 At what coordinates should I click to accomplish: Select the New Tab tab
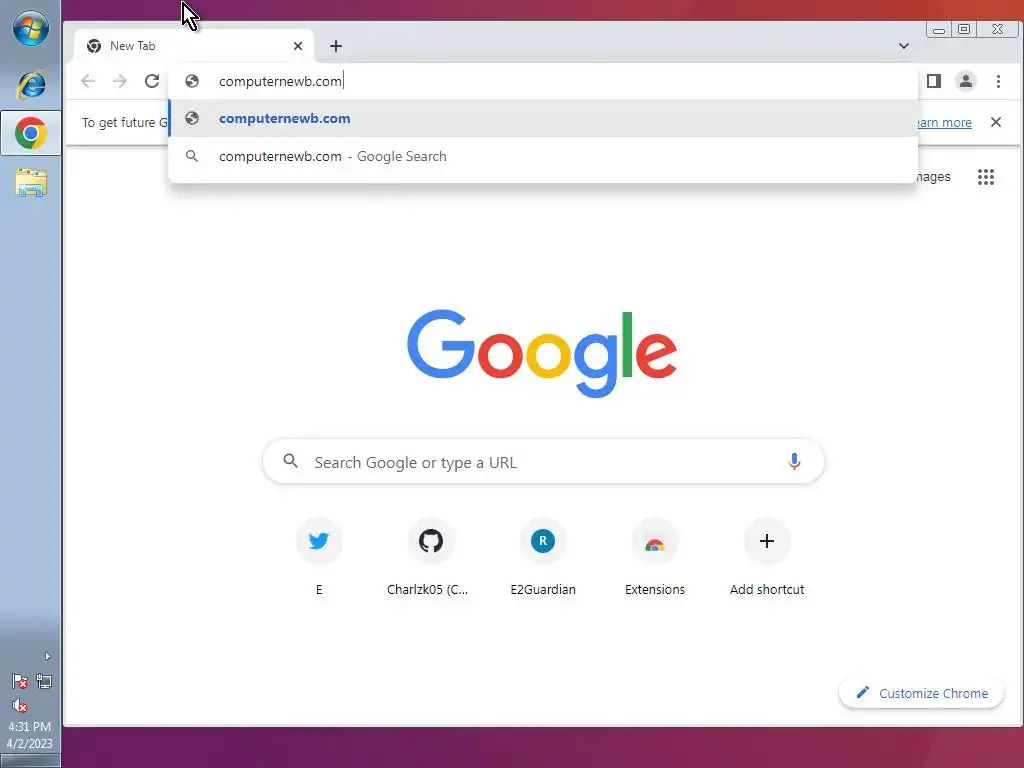[x=194, y=46]
